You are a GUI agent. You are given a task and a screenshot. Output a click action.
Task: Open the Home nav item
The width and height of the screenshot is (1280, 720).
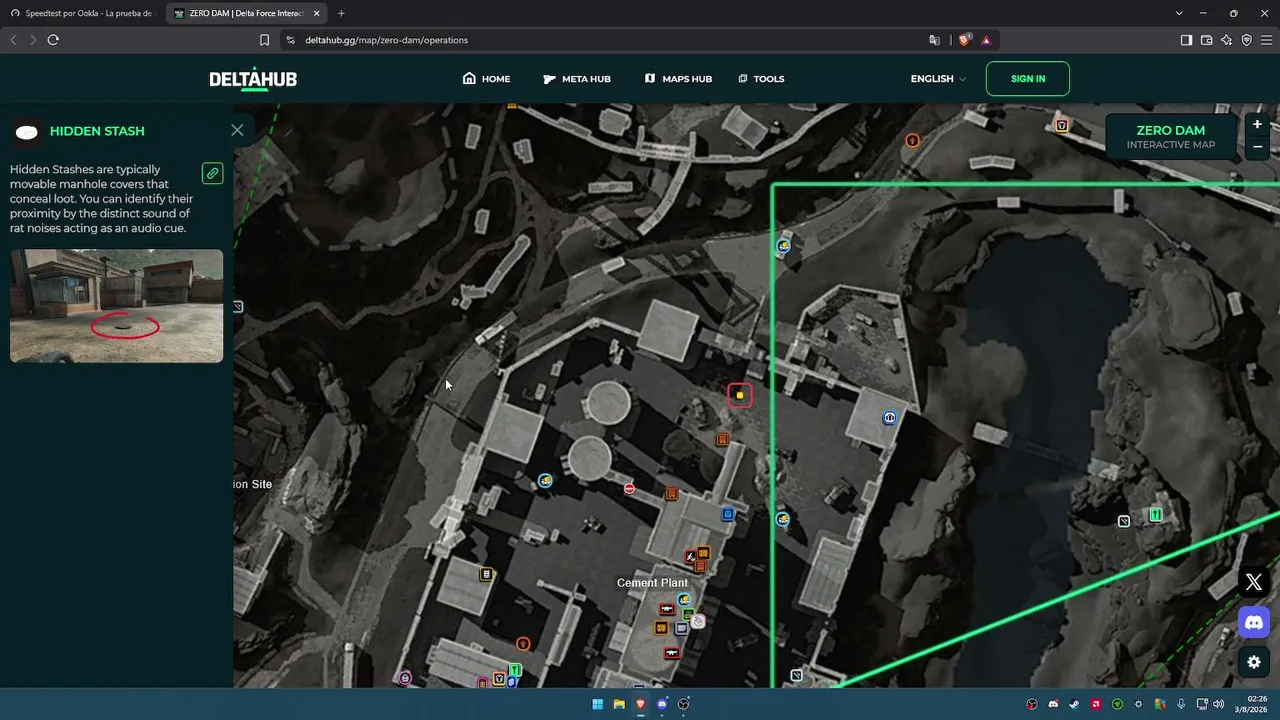[486, 79]
